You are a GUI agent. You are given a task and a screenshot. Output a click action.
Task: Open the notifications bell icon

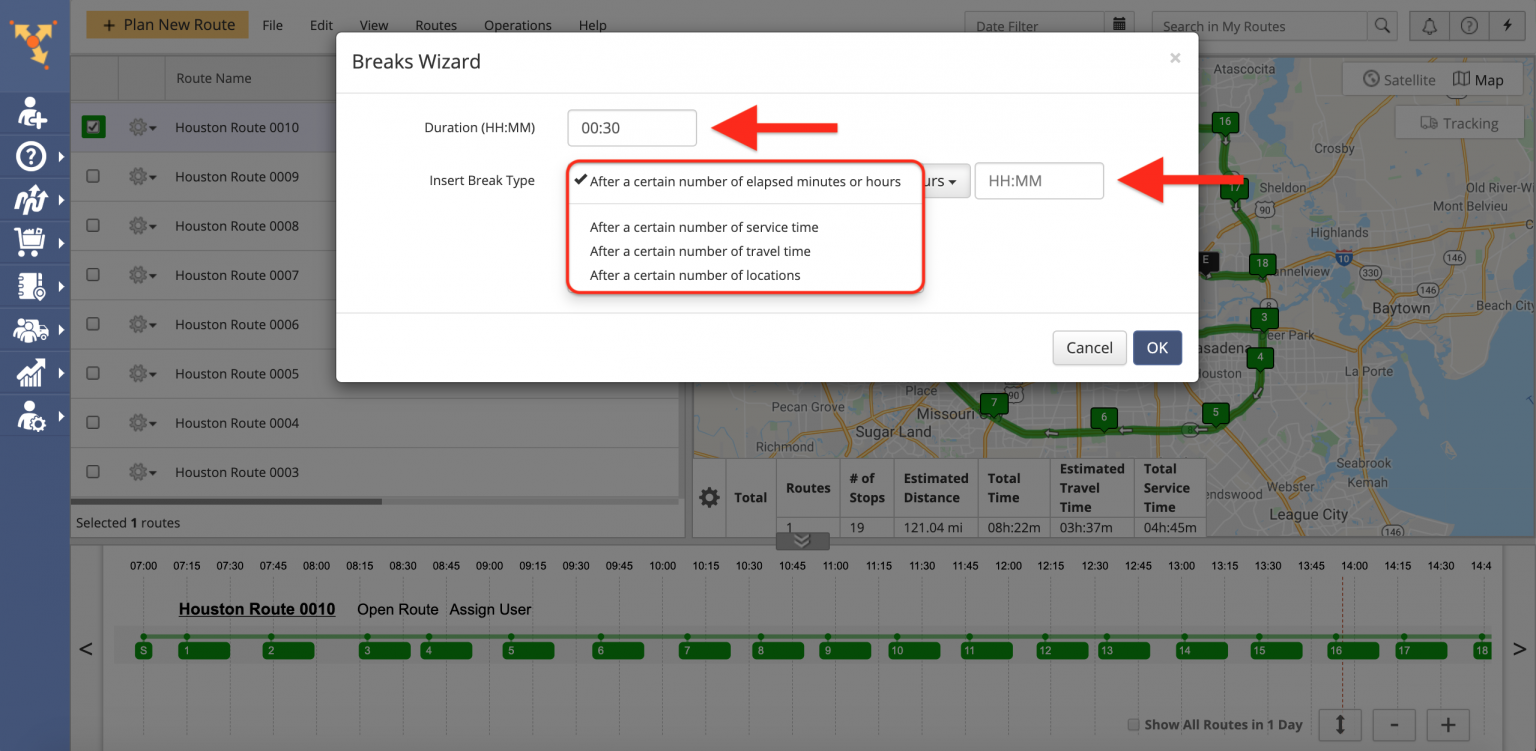1430,26
